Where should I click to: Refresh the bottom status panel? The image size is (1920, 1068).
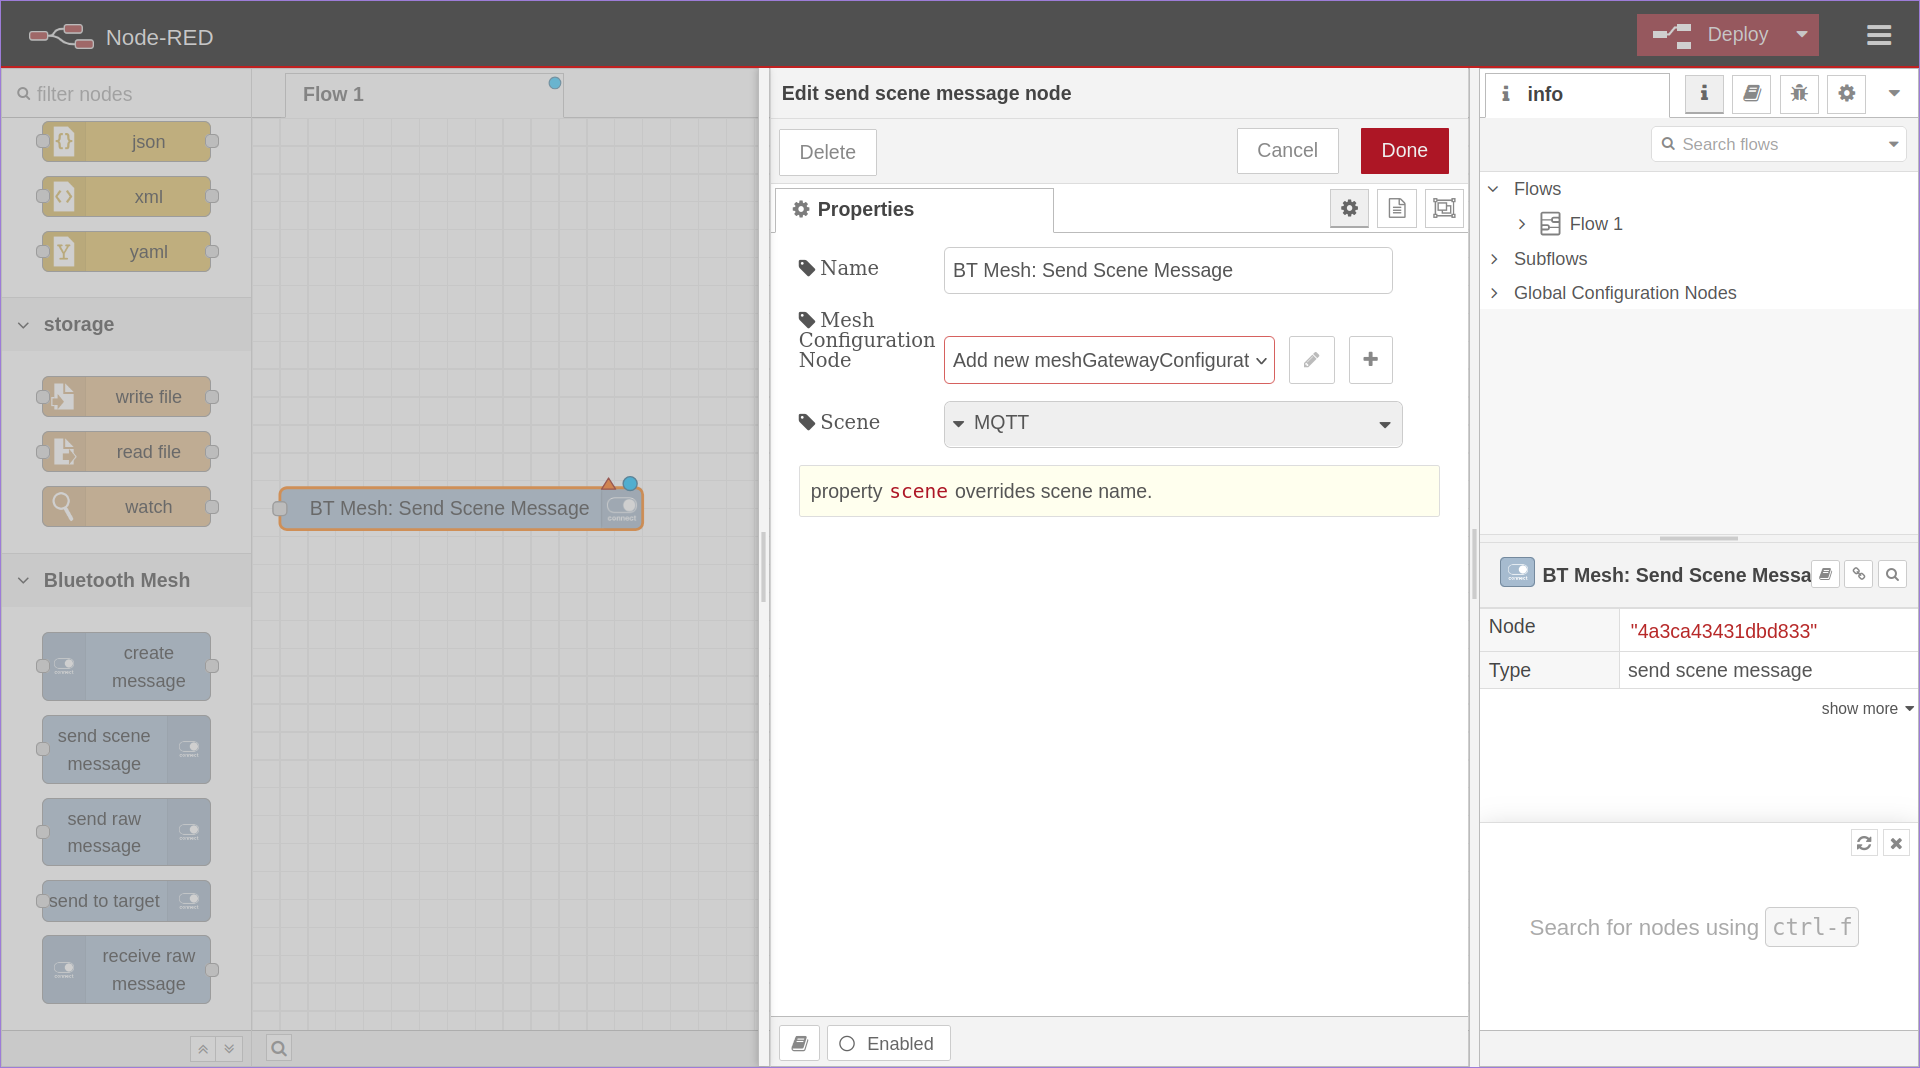point(1863,843)
